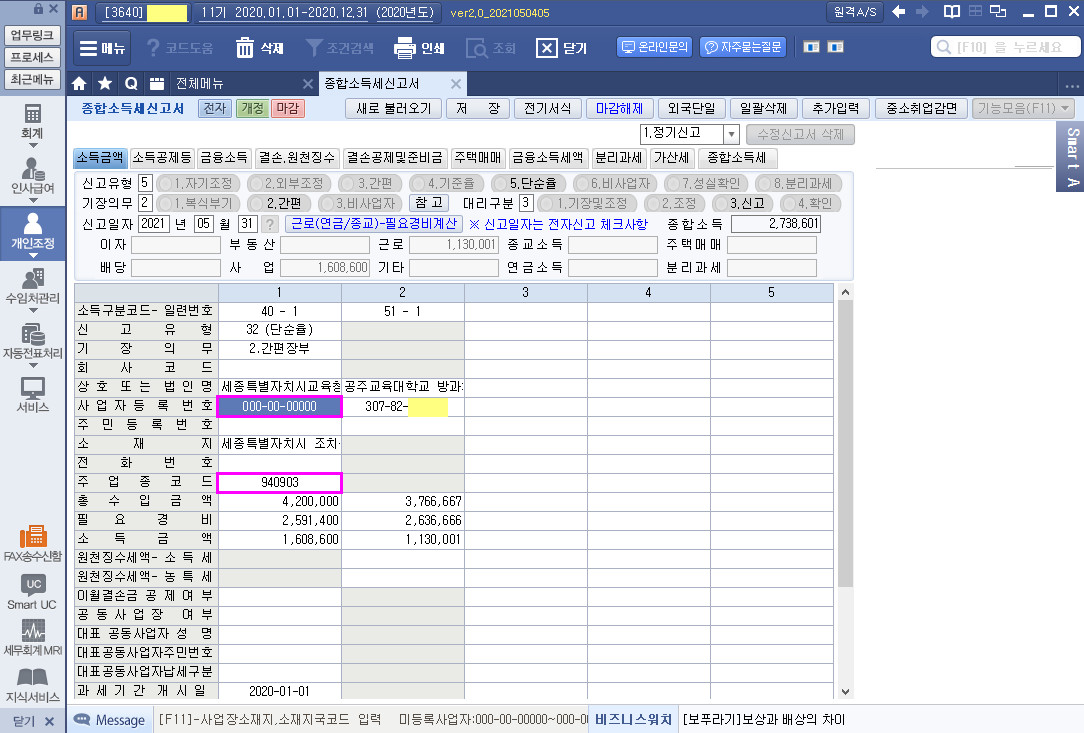Select radio 1.복식부기
Screen dimensions: 1084x733
[x=198, y=203]
